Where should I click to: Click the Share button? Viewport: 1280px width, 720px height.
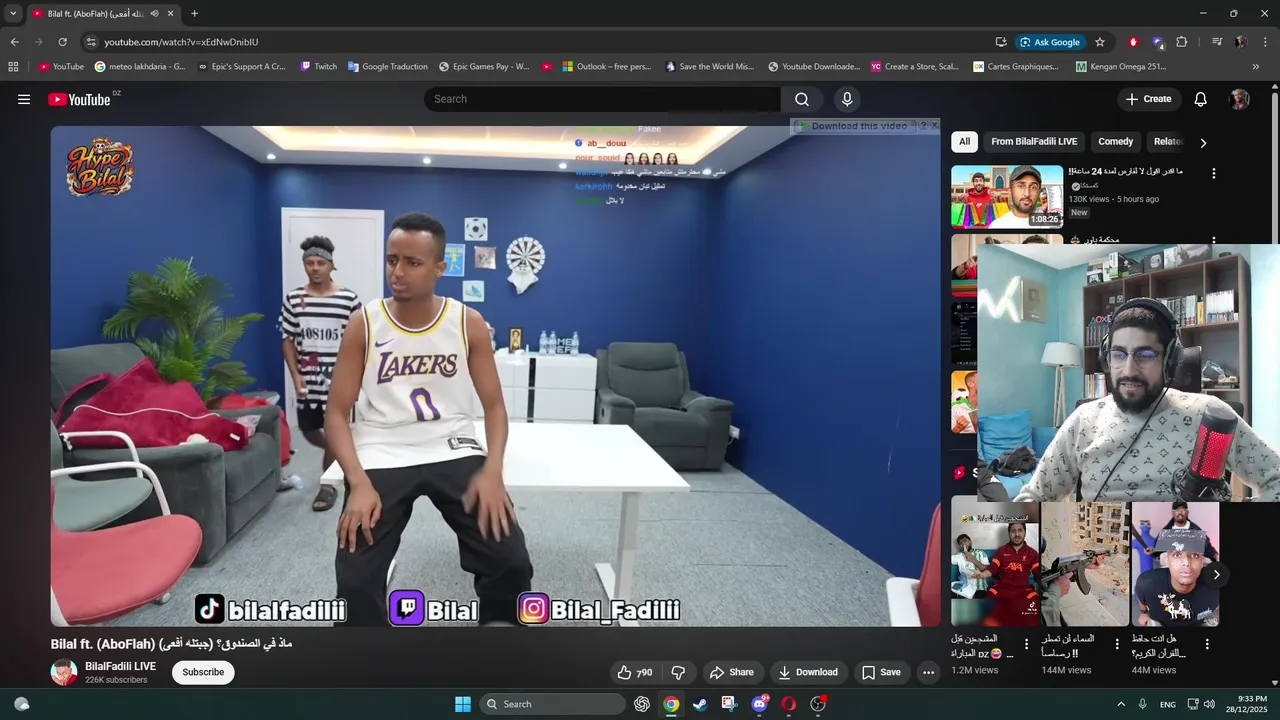tap(731, 672)
